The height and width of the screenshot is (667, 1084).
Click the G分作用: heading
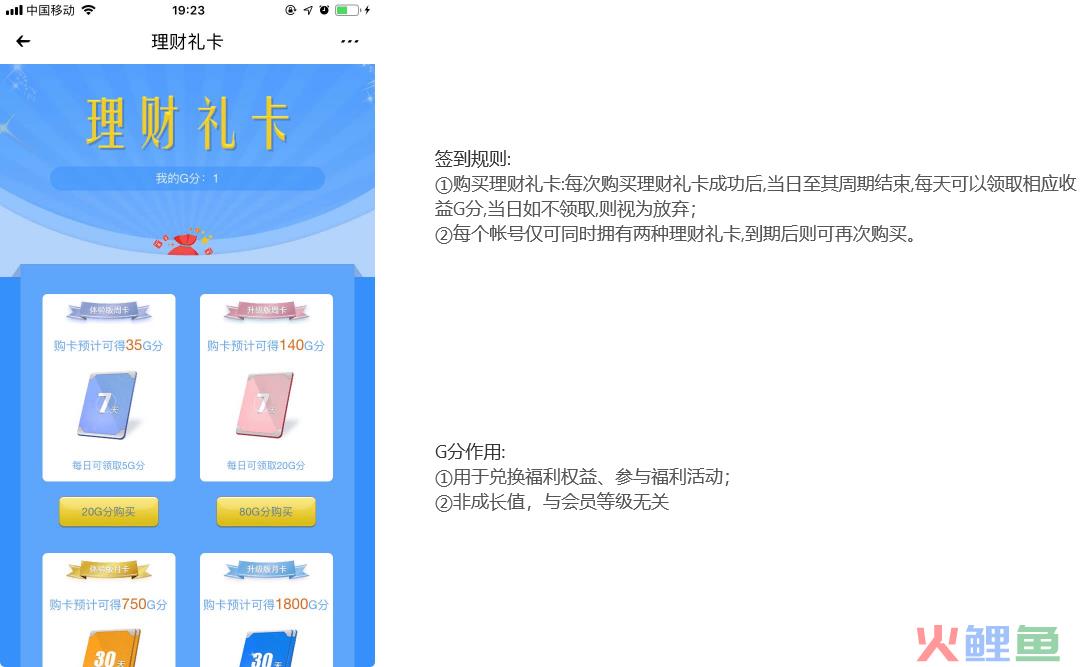470,452
